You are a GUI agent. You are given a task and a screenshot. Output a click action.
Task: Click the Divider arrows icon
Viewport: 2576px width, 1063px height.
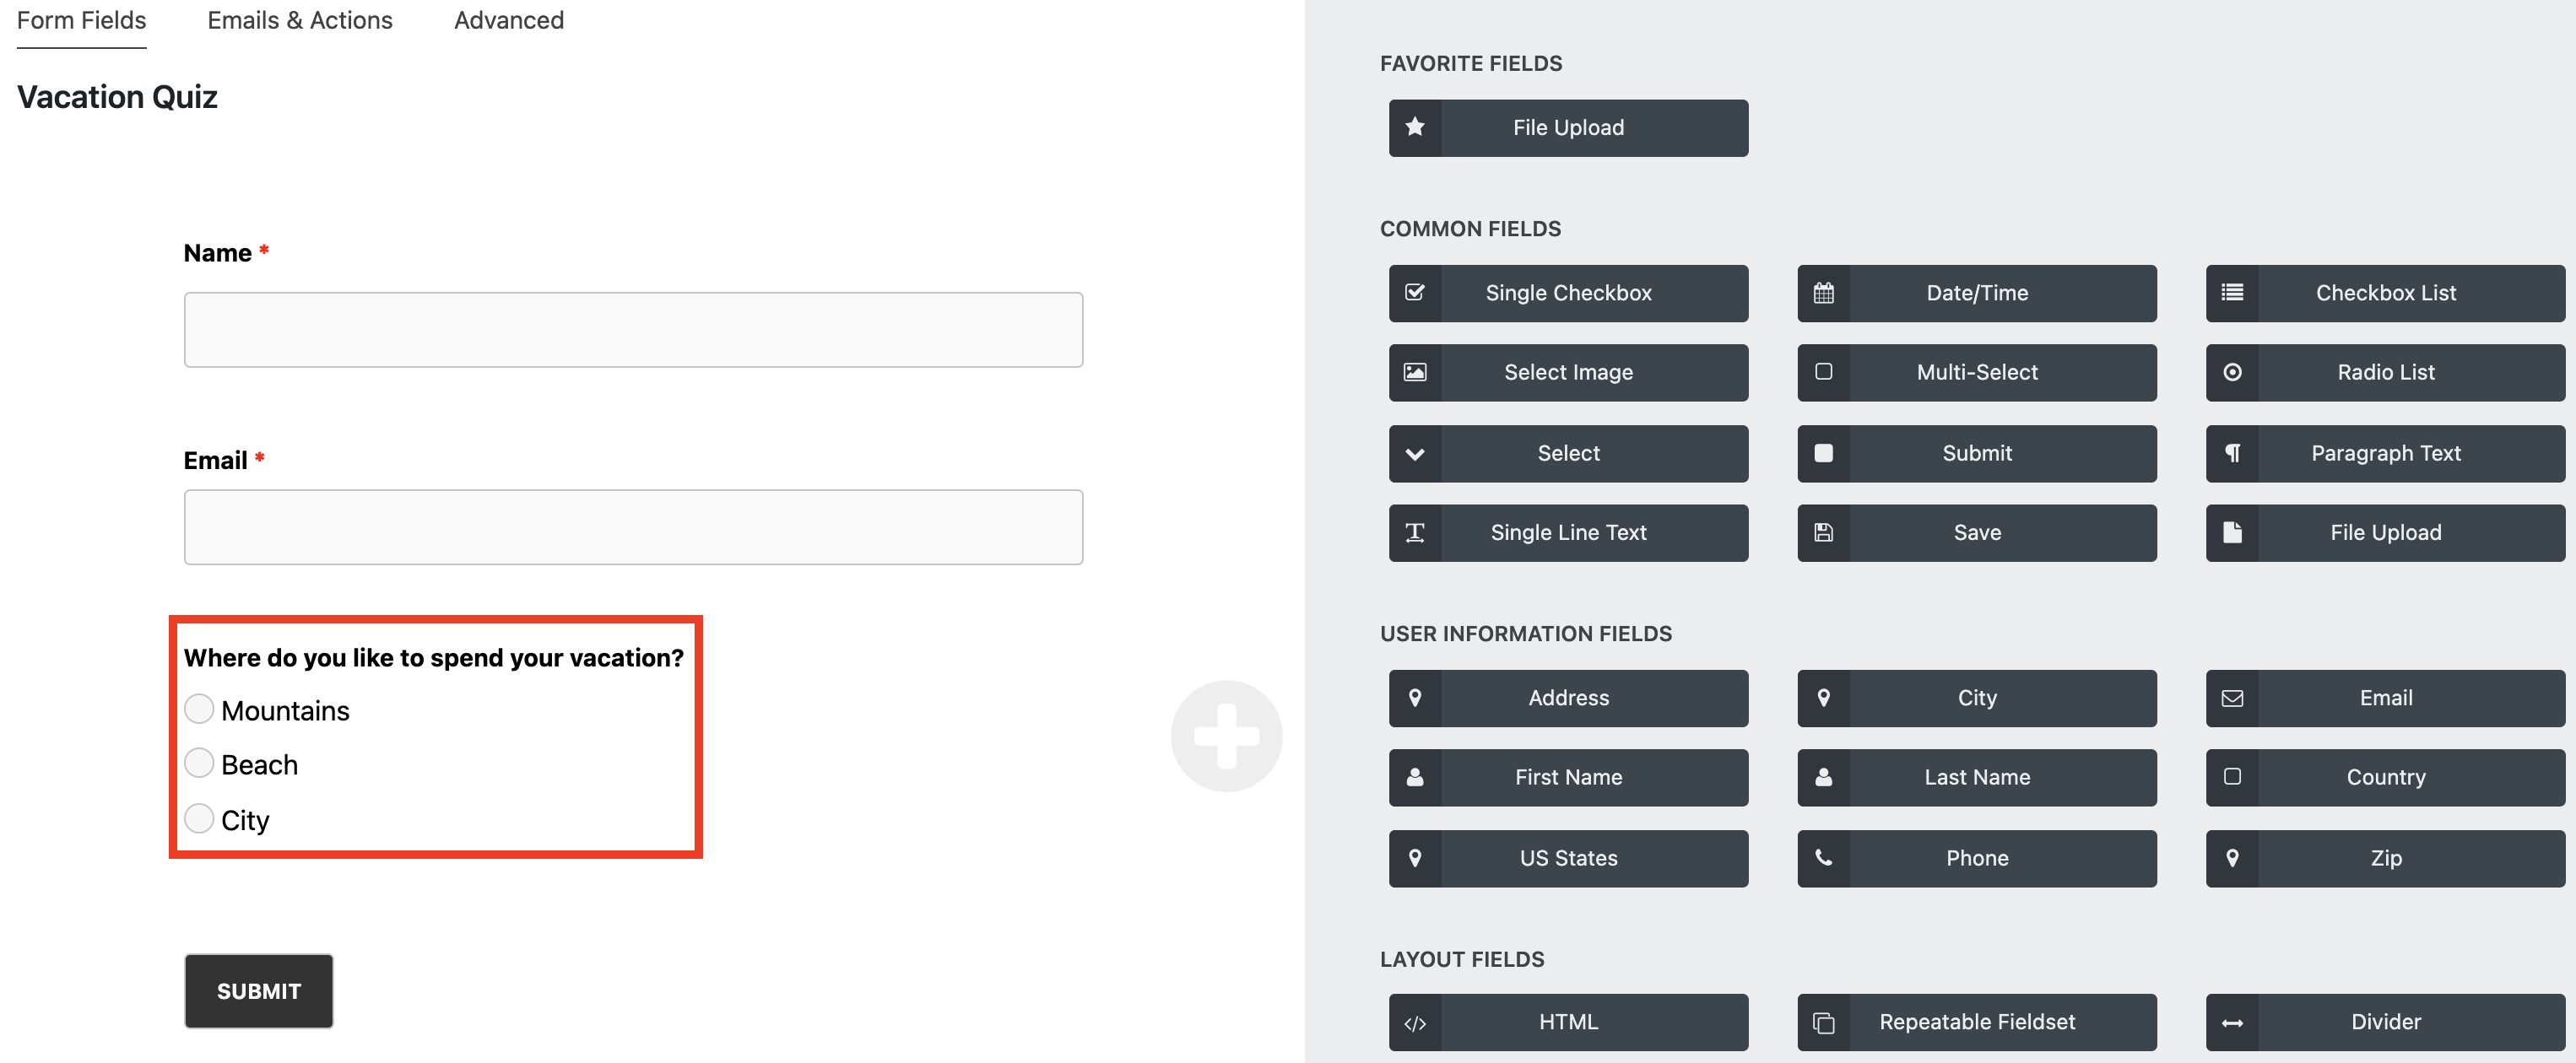pyautogui.click(x=2231, y=1022)
